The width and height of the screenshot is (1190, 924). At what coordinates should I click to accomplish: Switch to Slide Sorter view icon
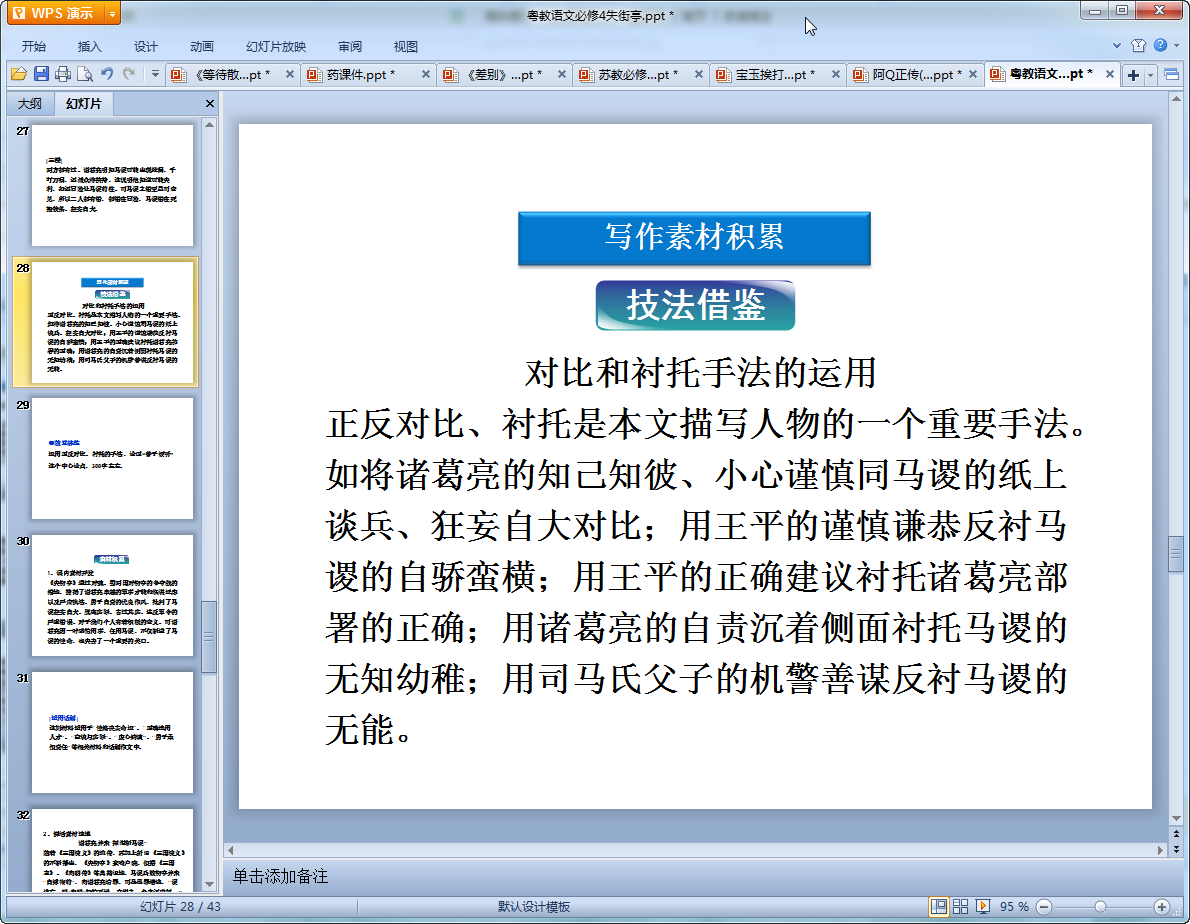coord(960,907)
